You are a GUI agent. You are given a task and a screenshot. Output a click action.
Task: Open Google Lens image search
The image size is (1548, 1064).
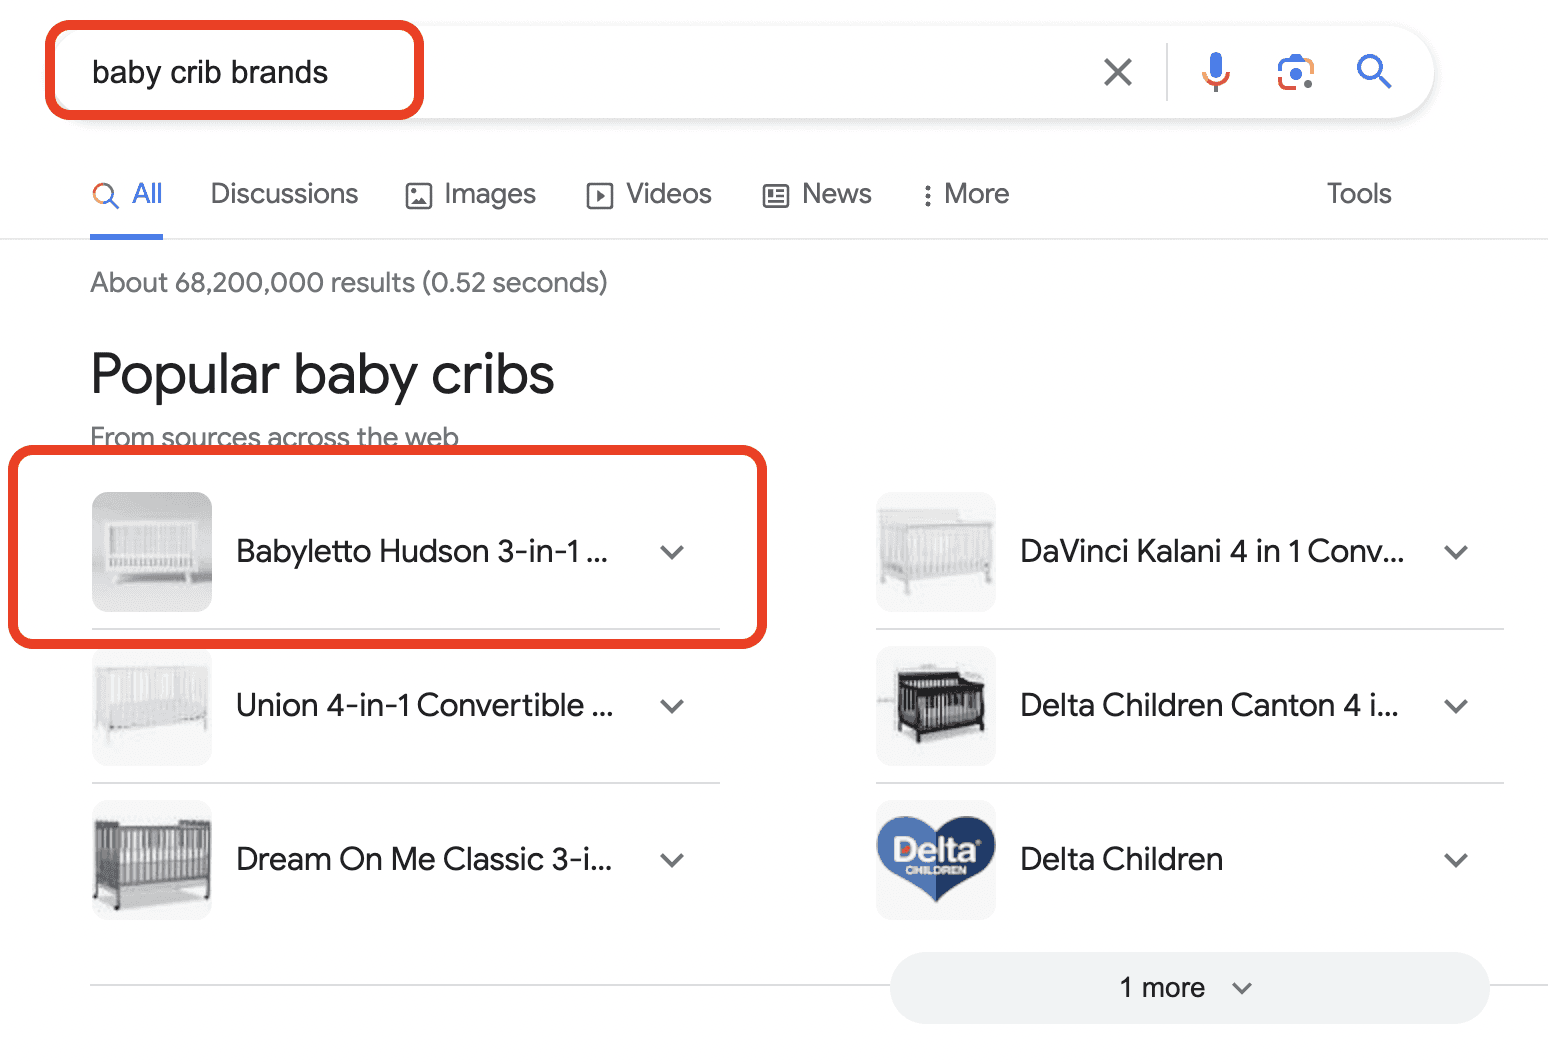coord(1295,71)
